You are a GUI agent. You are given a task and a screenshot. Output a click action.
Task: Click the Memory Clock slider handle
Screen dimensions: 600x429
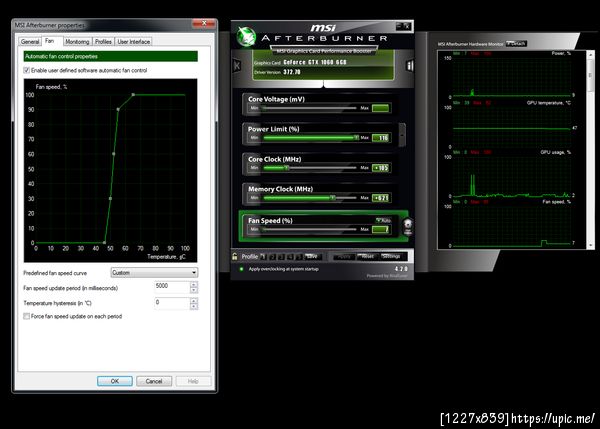[333, 197]
